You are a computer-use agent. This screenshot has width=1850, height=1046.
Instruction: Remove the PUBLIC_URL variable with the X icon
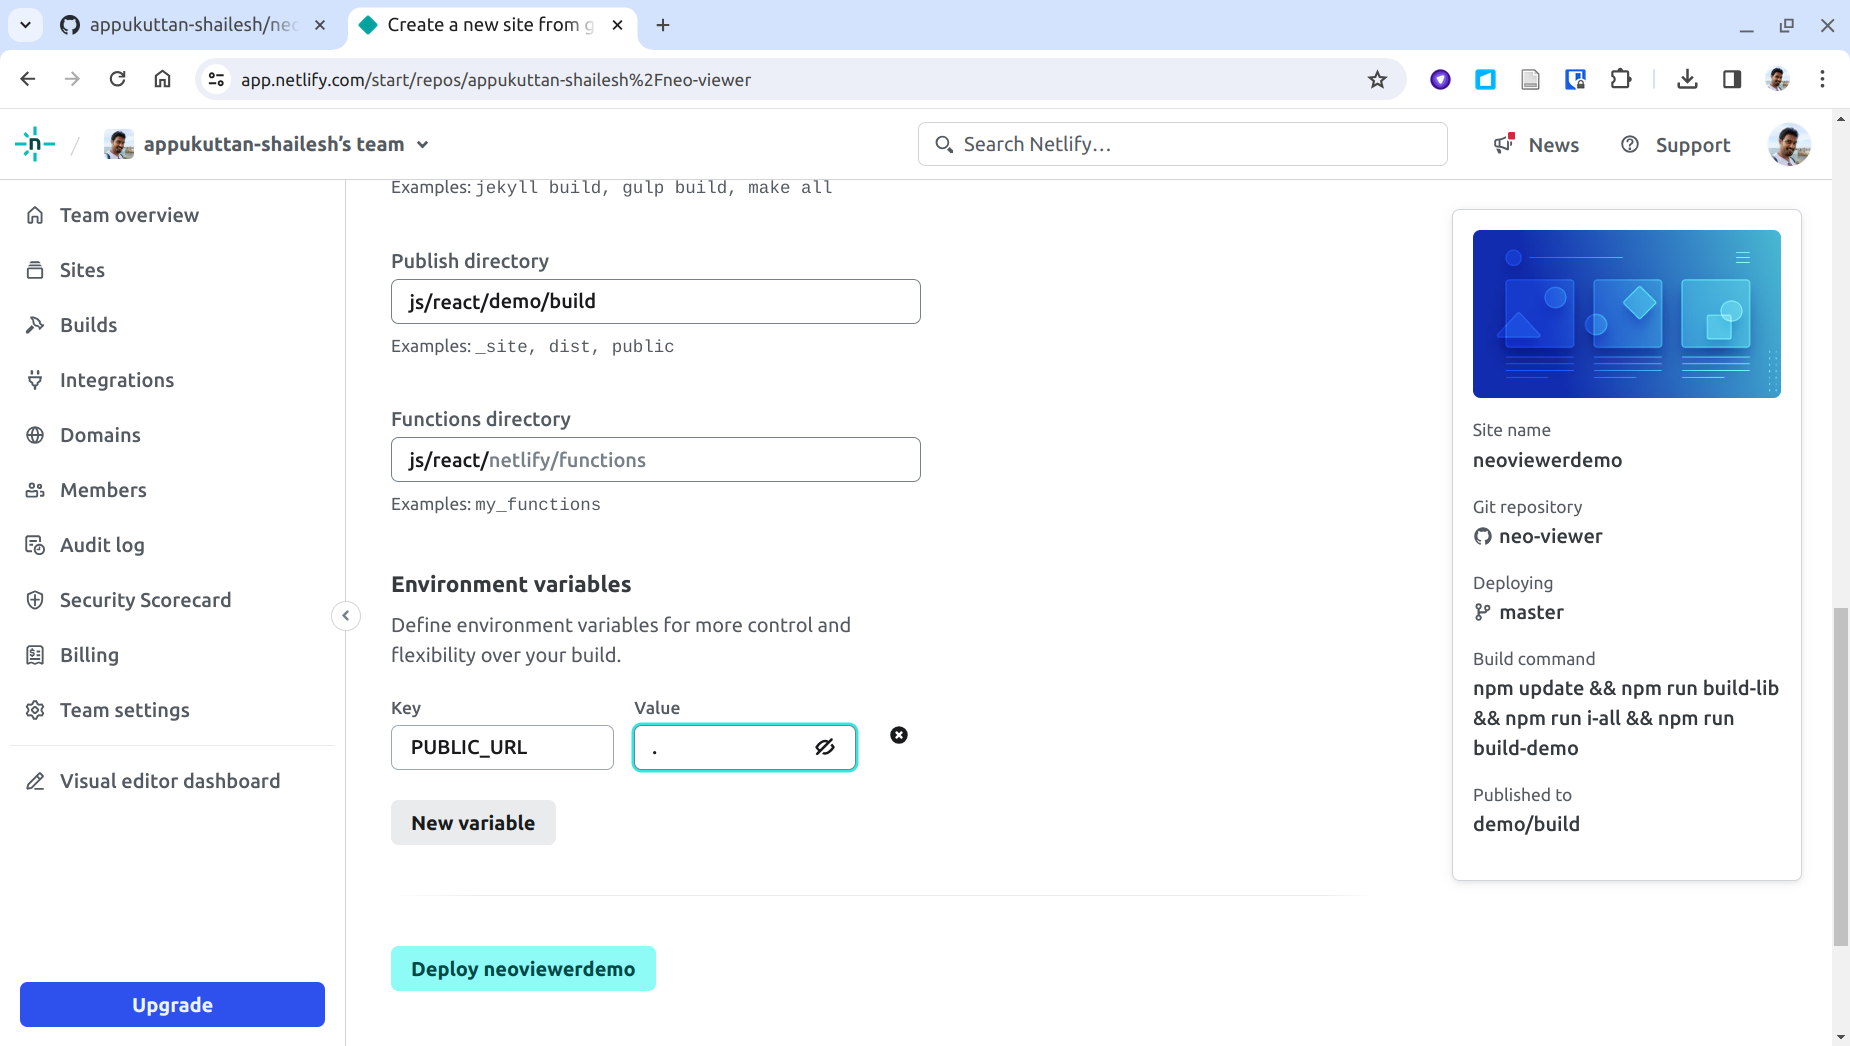tap(898, 735)
